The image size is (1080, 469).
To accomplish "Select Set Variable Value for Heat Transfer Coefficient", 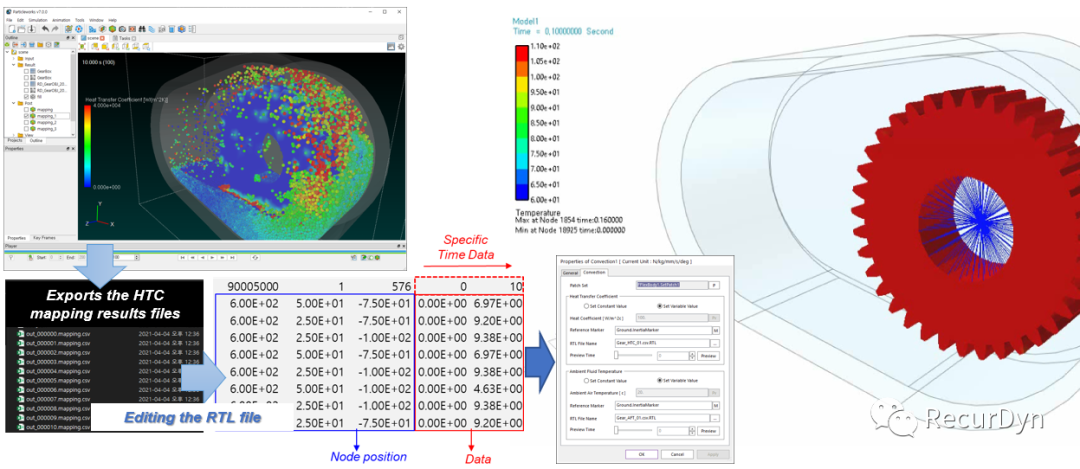I will (x=657, y=306).
